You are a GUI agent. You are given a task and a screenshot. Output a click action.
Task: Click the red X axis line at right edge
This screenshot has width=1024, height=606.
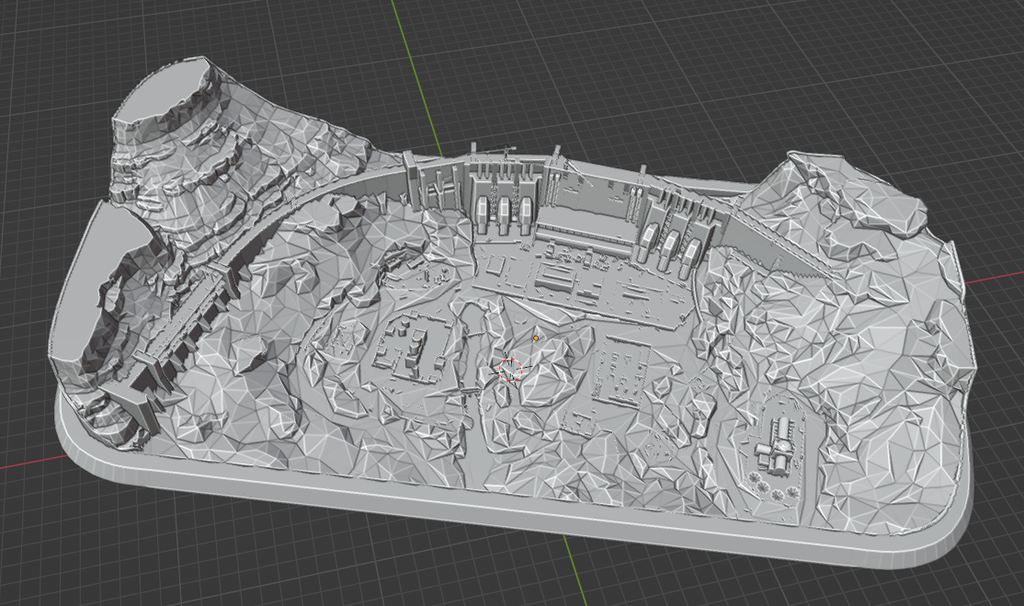(x=994, y=280)
